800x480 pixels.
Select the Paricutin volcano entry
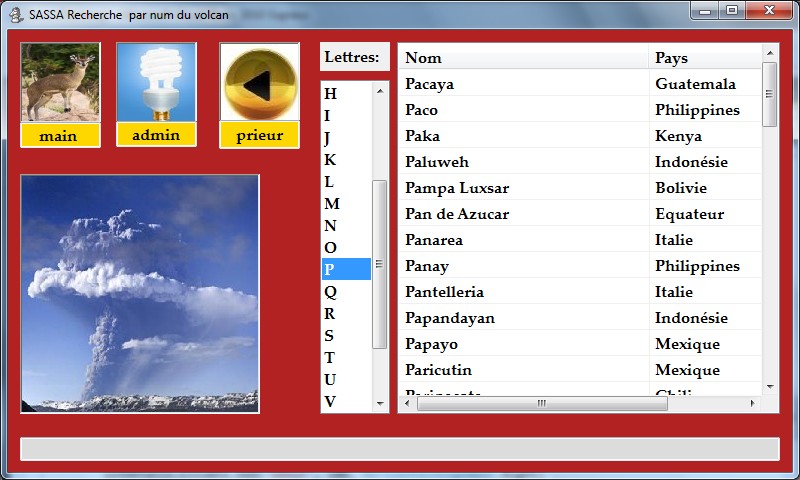click(x=523, y=370)
